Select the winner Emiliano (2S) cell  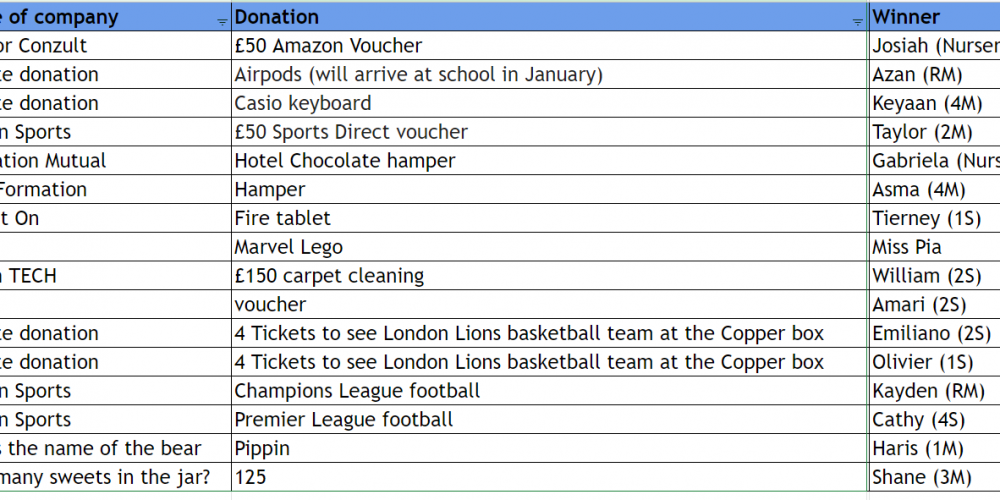pos(931,334)
